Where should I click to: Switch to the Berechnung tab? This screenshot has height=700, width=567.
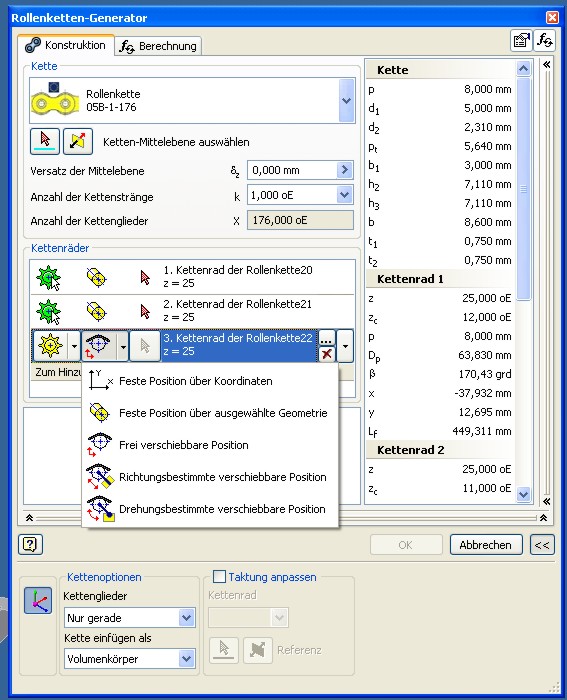pos(158,46)
